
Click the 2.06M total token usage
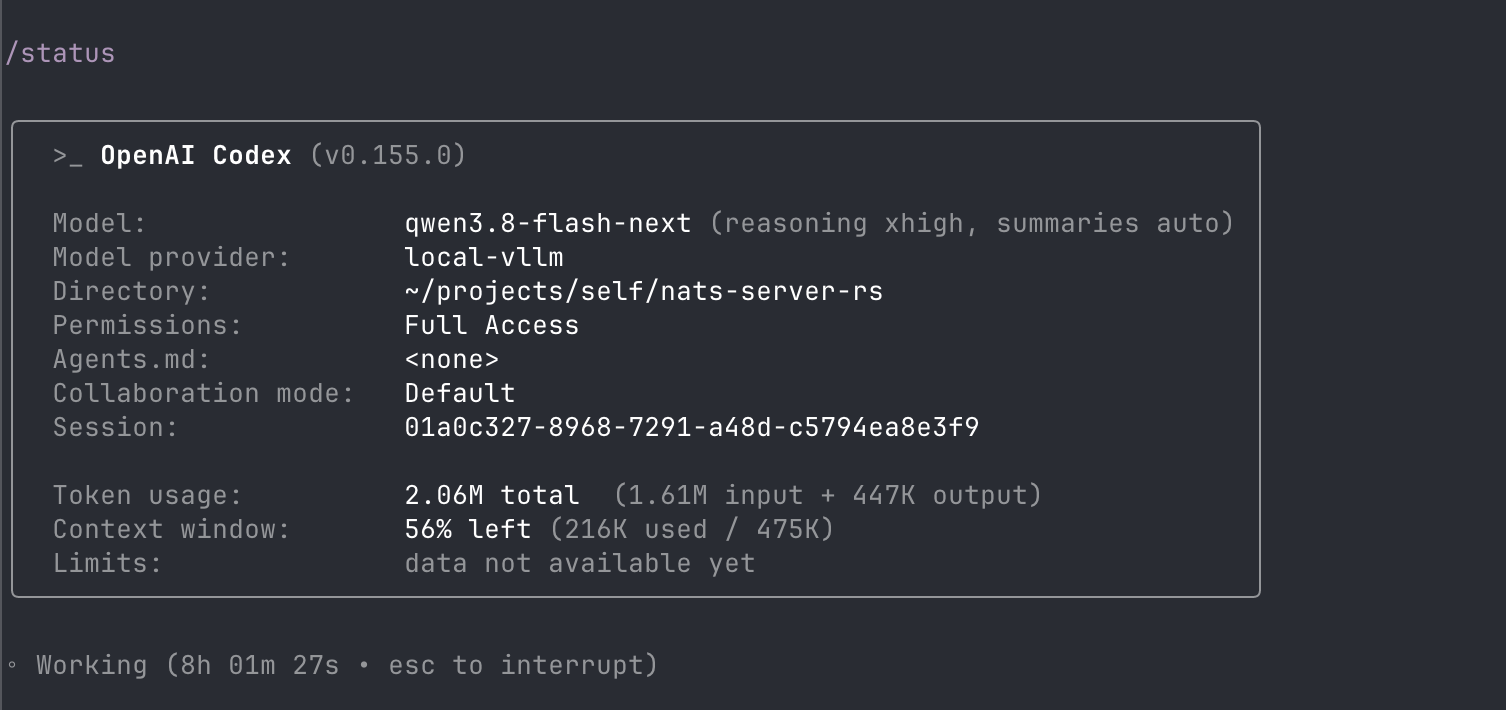click(x=492, y=496)
